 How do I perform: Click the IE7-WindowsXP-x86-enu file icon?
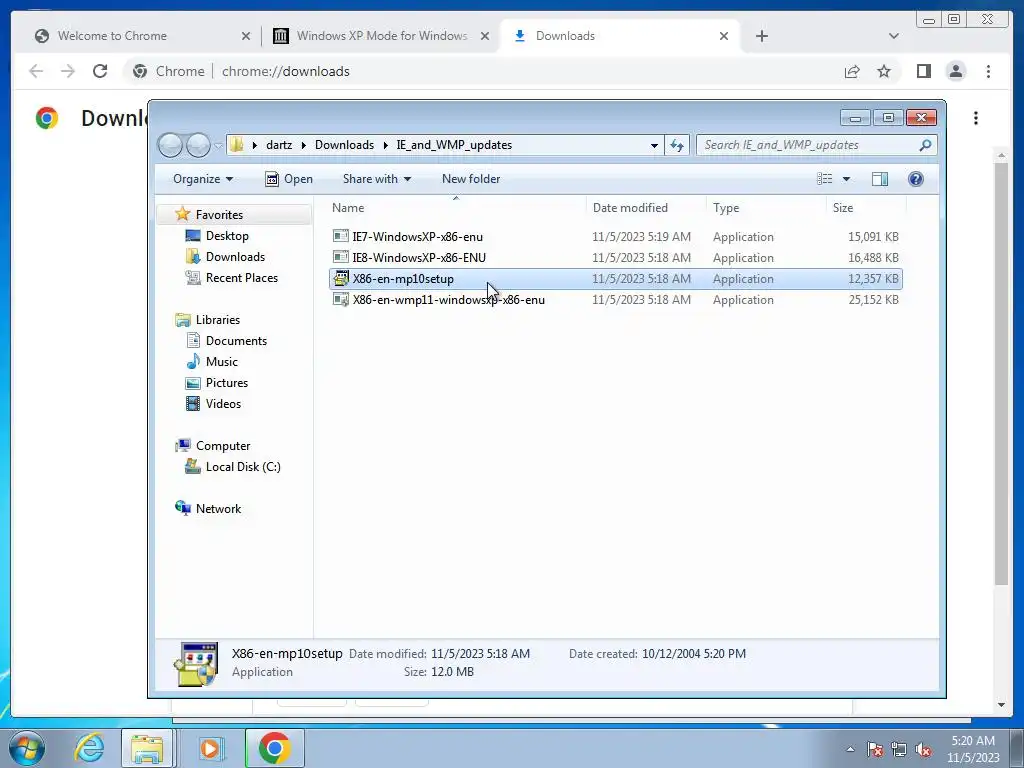click(340, 236)
